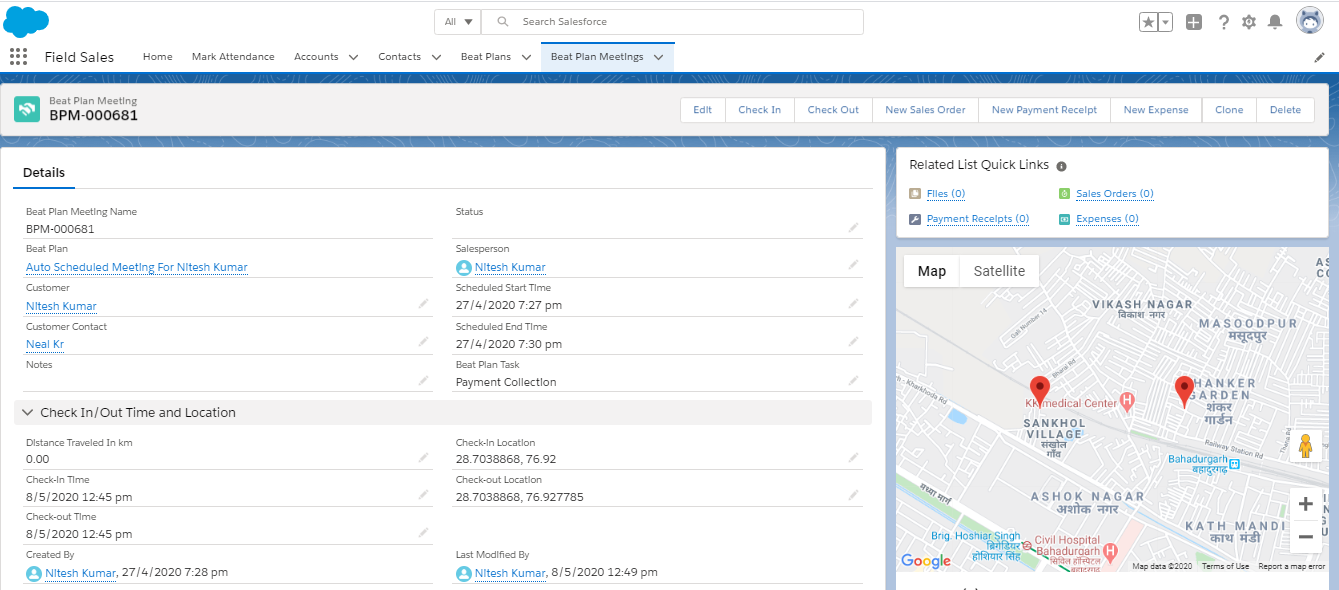Click the green Sales Orders related list icon
The height and width of the screenshot is (590, 1339).
pos(1063,193)
